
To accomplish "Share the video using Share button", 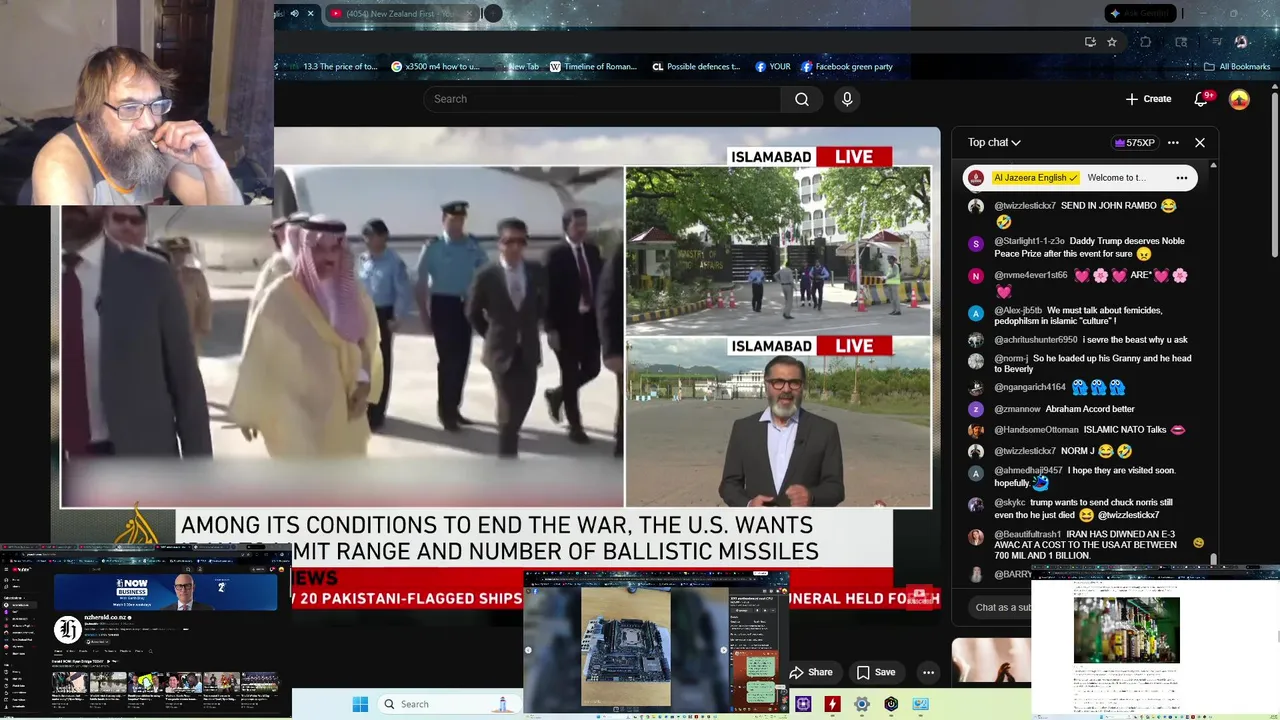I will (811, 672).
